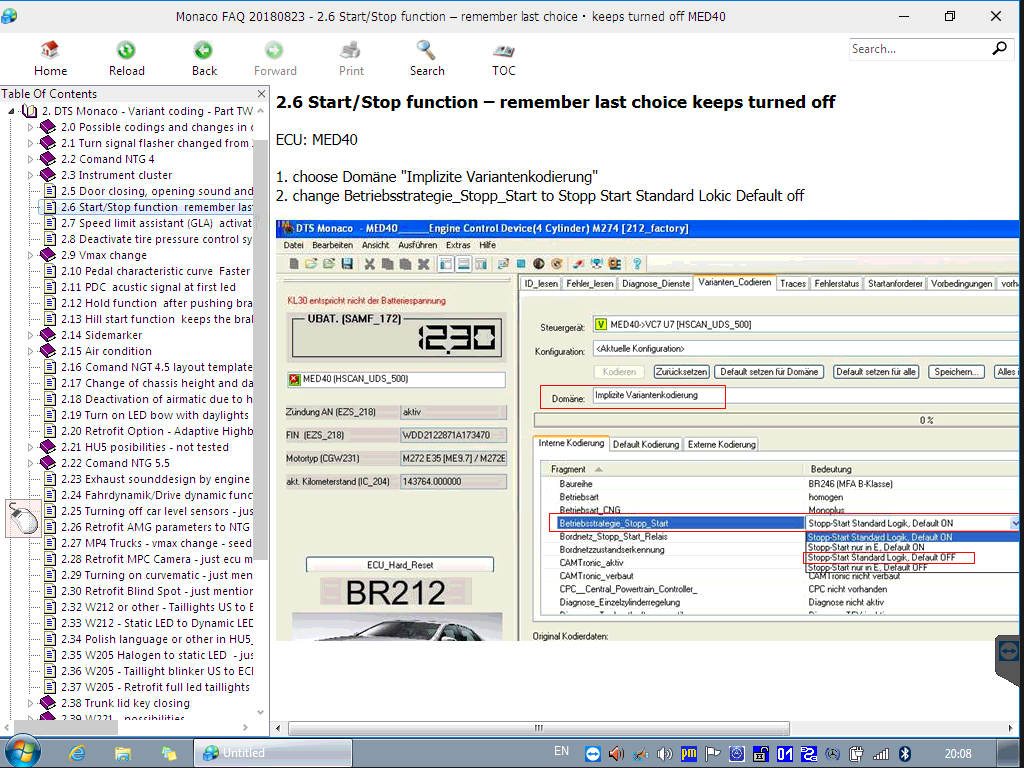Expand '2.21 HU5 posibilities' node
This screenshot has height=768, width=1024.
coord(30,447)
